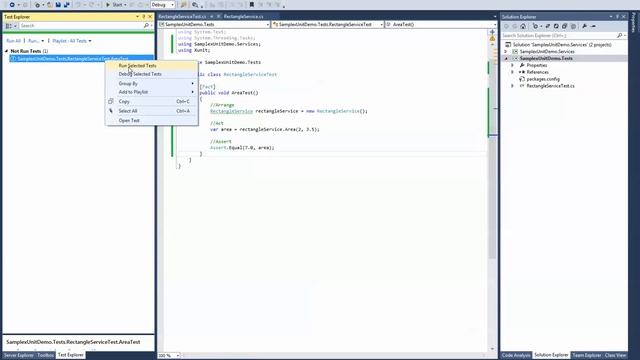The height and width of the screenshot is (360, 640).
Task: Click the Save icon in toolbar
Action: 58,5
